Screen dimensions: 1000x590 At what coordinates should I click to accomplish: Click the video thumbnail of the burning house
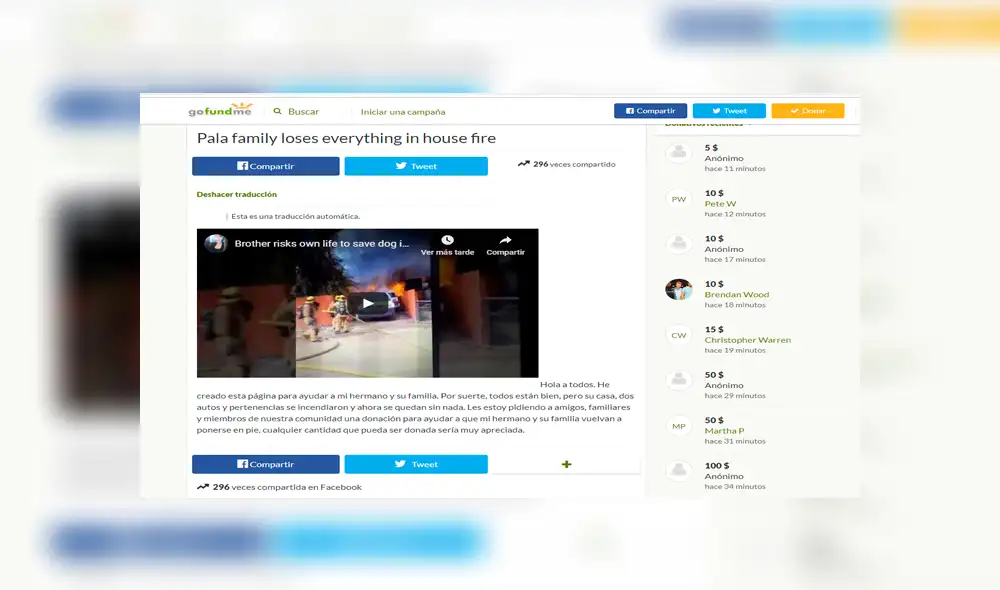[367, 303]
